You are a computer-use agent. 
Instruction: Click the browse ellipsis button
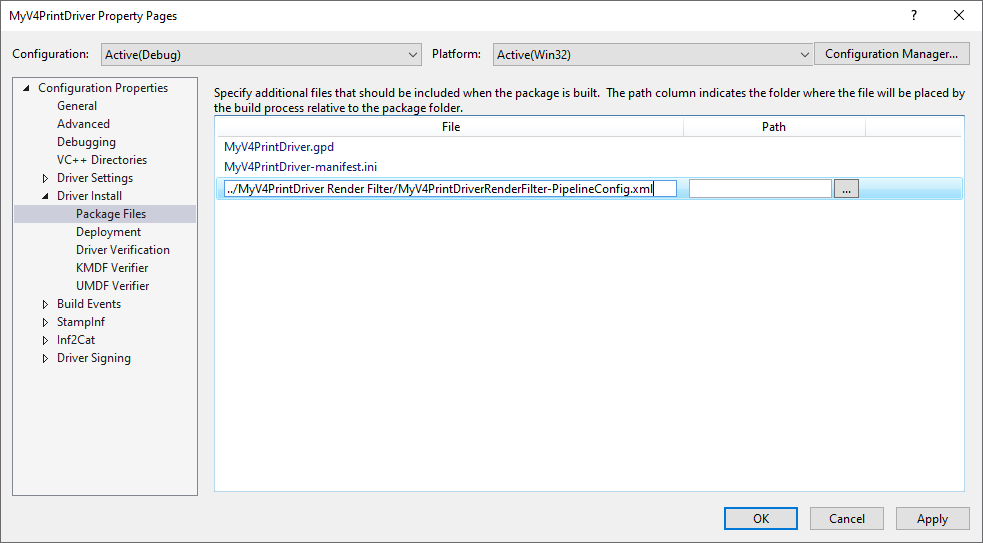pos(846,189)
